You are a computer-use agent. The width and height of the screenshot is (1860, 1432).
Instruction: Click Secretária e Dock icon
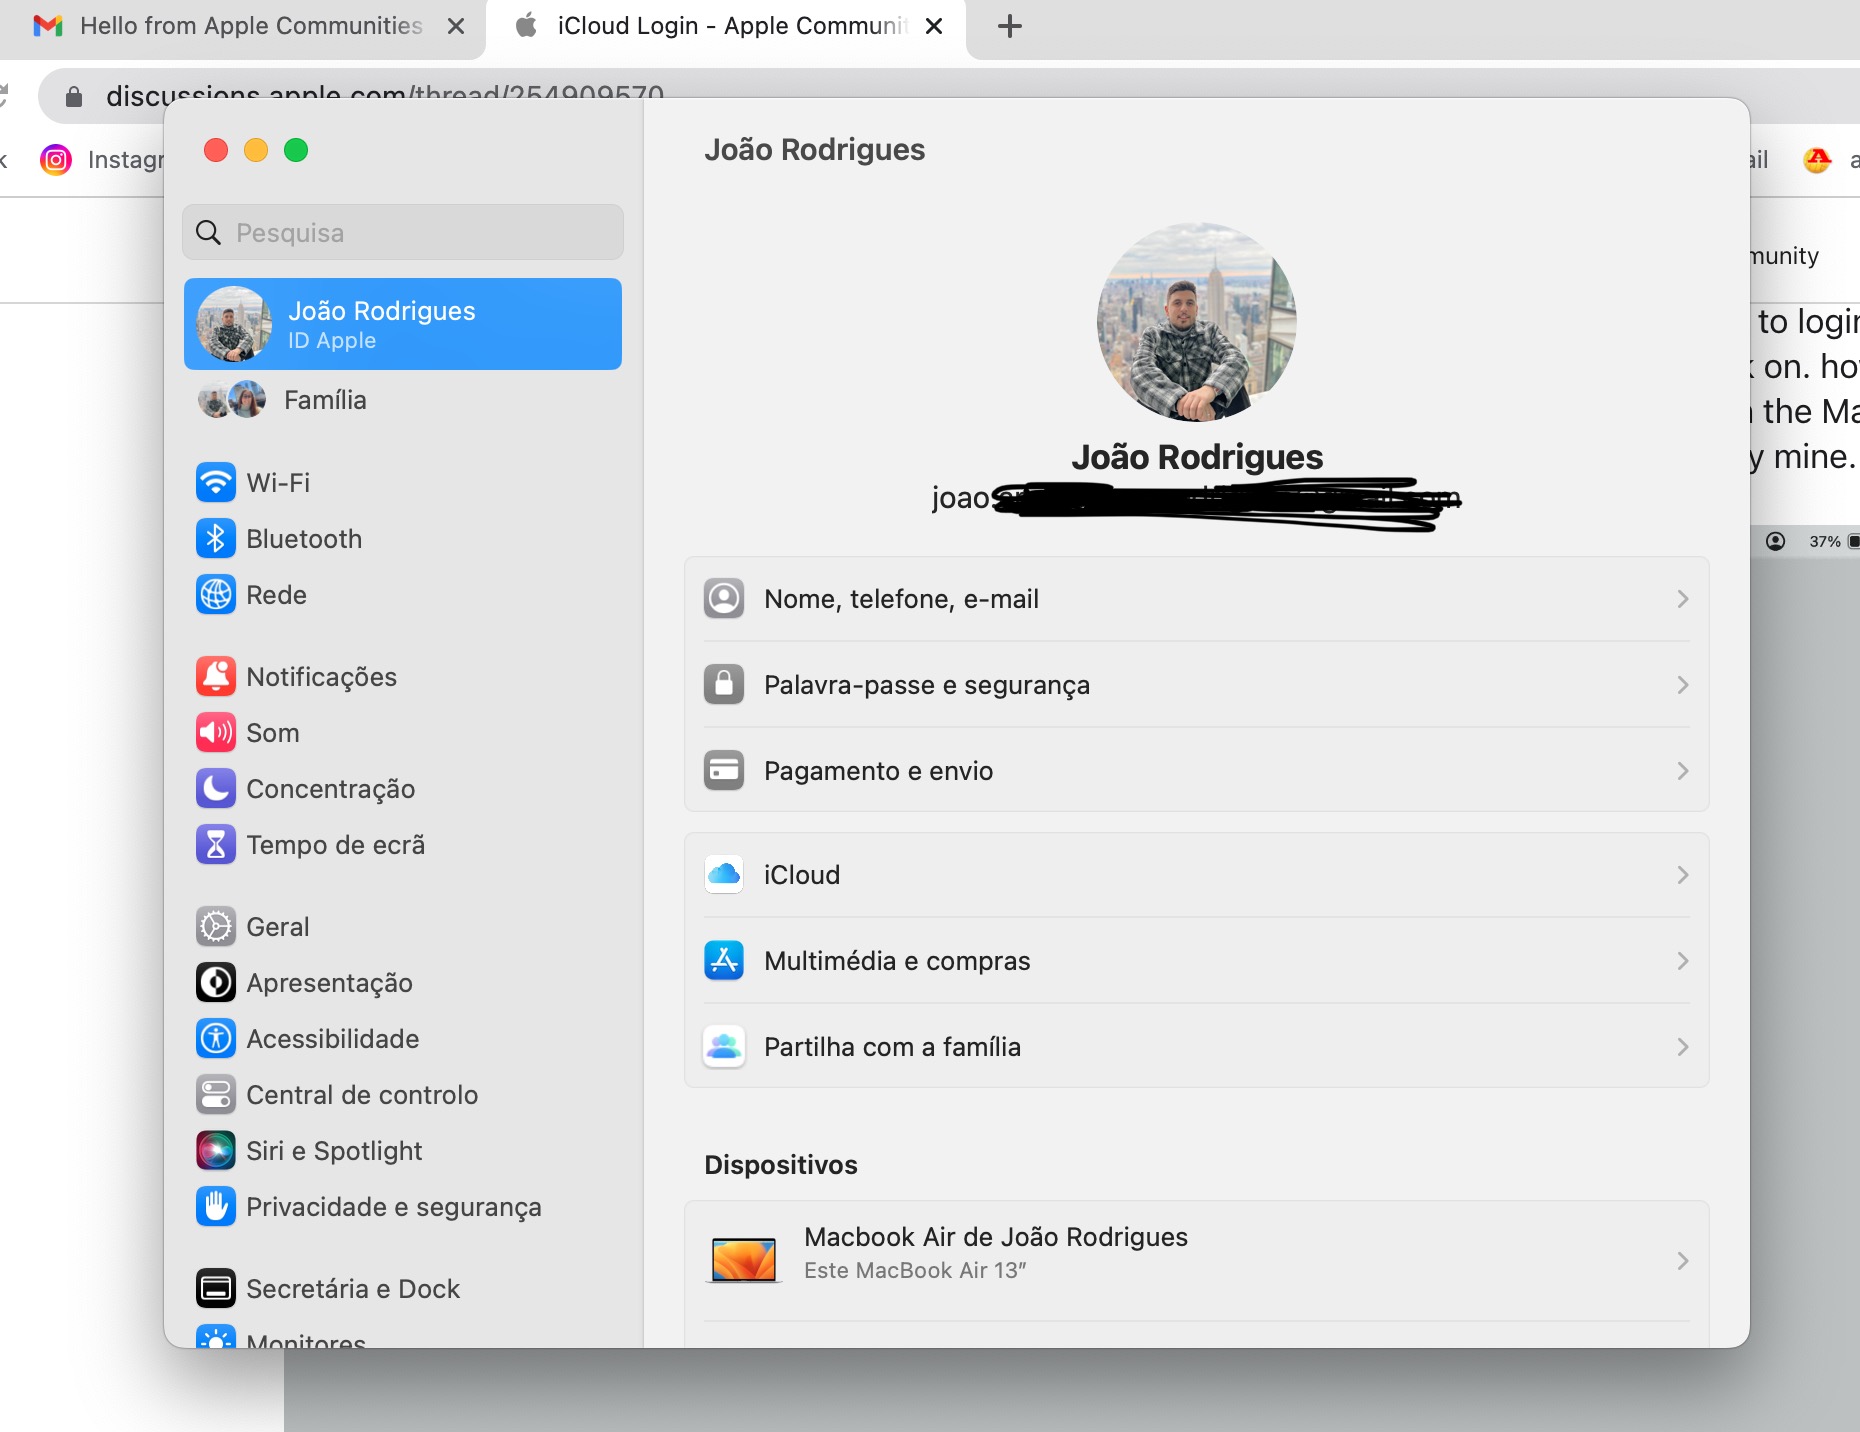point(216,1289)
